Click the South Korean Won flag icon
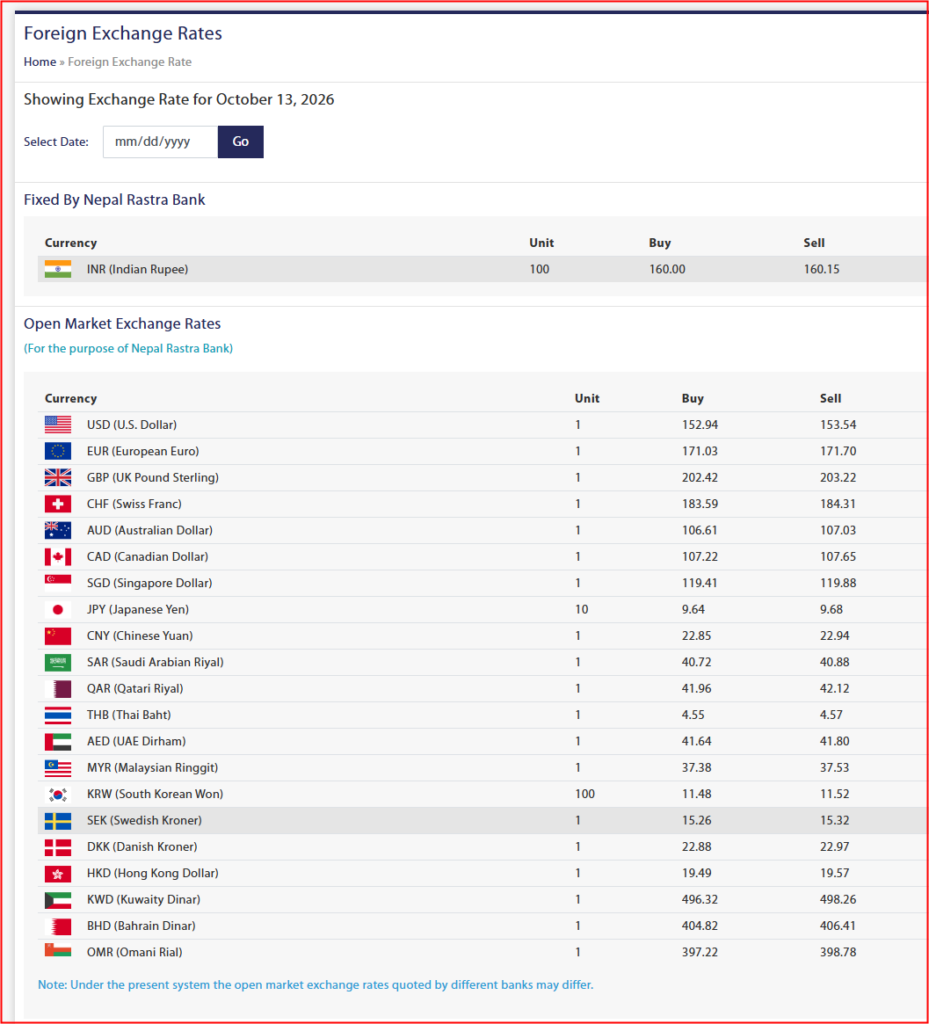The image size is (929, 1024). (x=57, y=794)
